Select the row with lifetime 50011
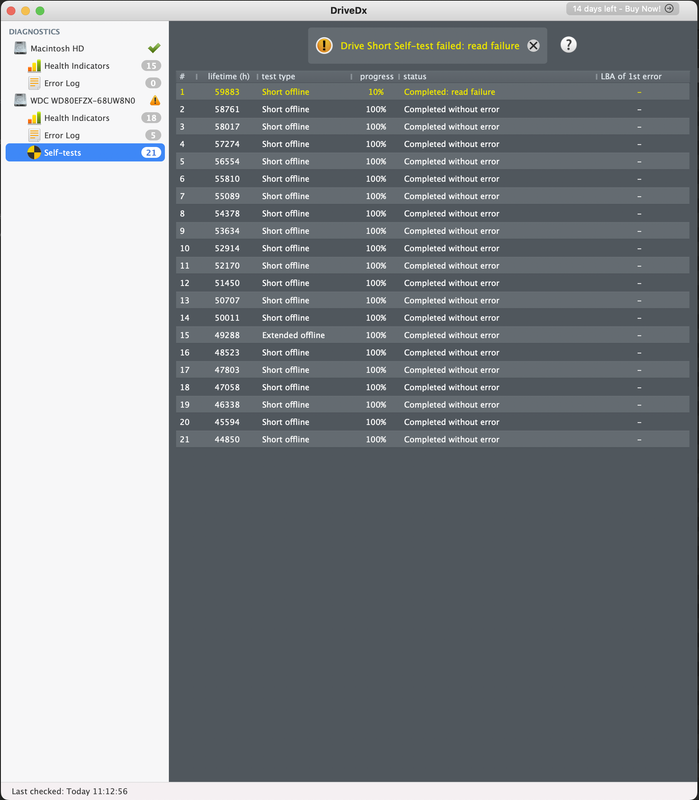Screen dimensions: 699x800 [433, 317]
